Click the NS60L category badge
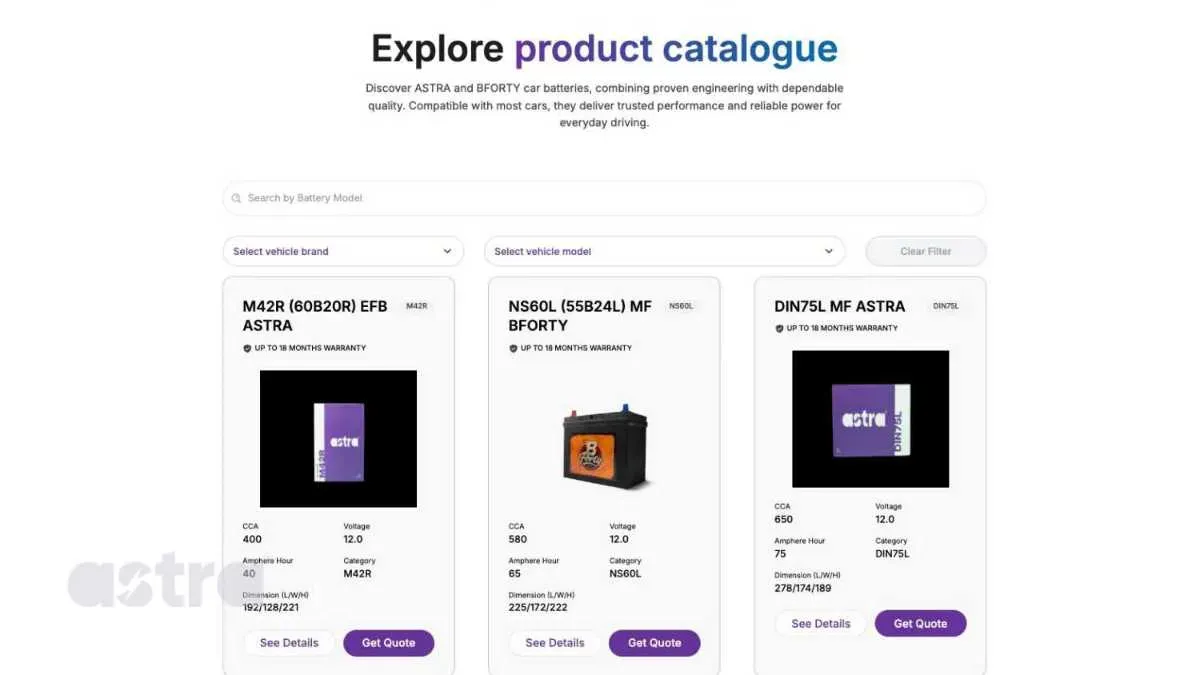Image resolution: width=1200 pixels, height=675 pixels. (680, 306)
